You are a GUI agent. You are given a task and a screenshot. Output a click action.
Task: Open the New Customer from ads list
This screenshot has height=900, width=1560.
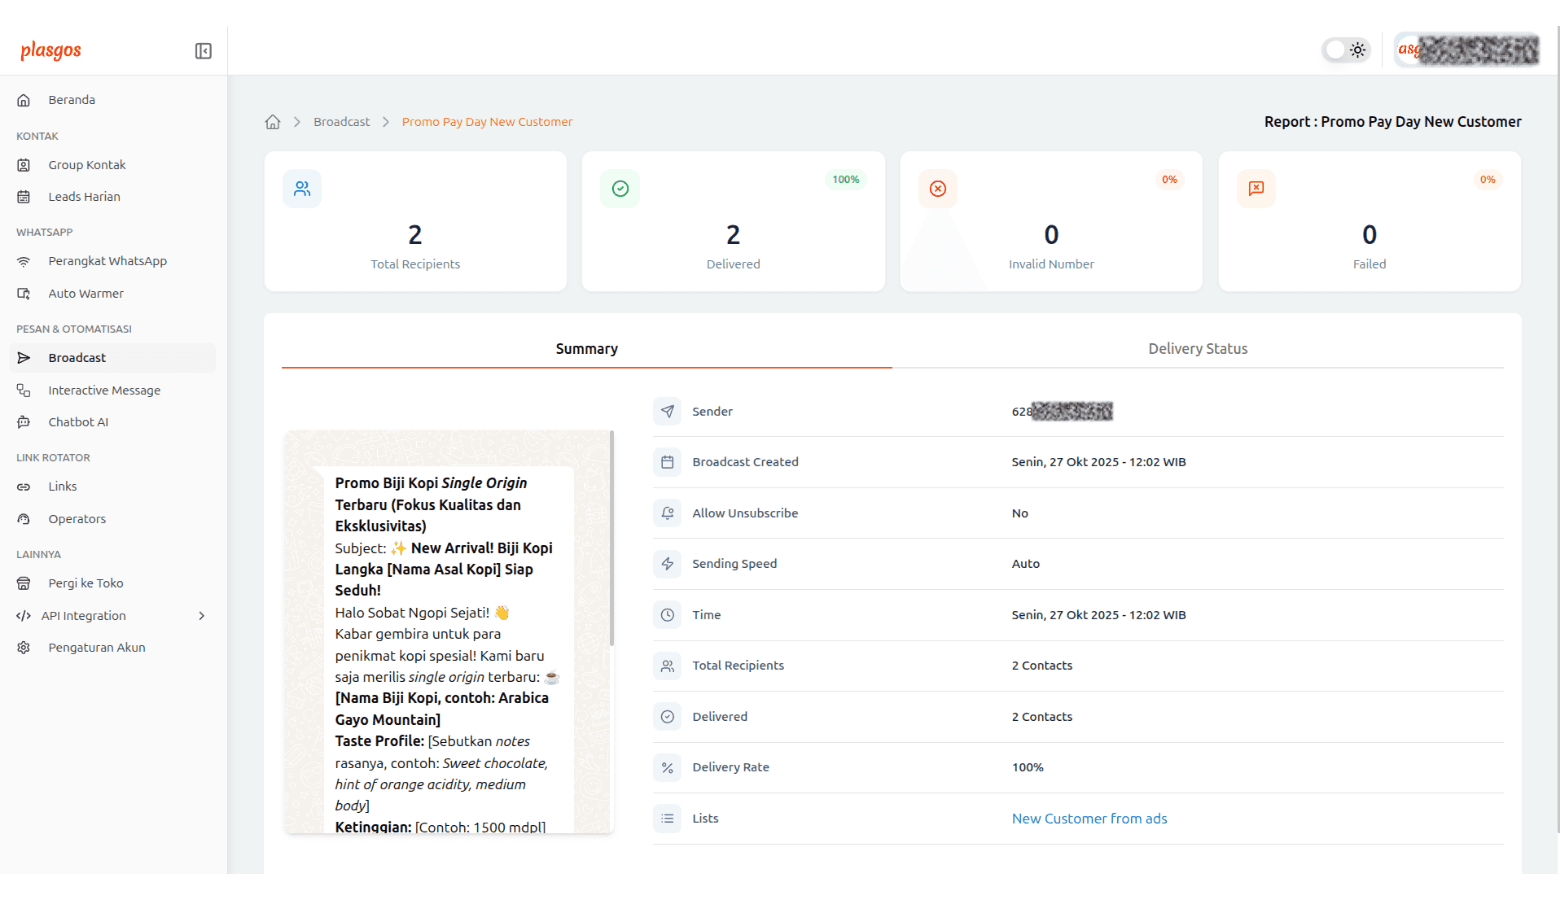(1089, 819)
